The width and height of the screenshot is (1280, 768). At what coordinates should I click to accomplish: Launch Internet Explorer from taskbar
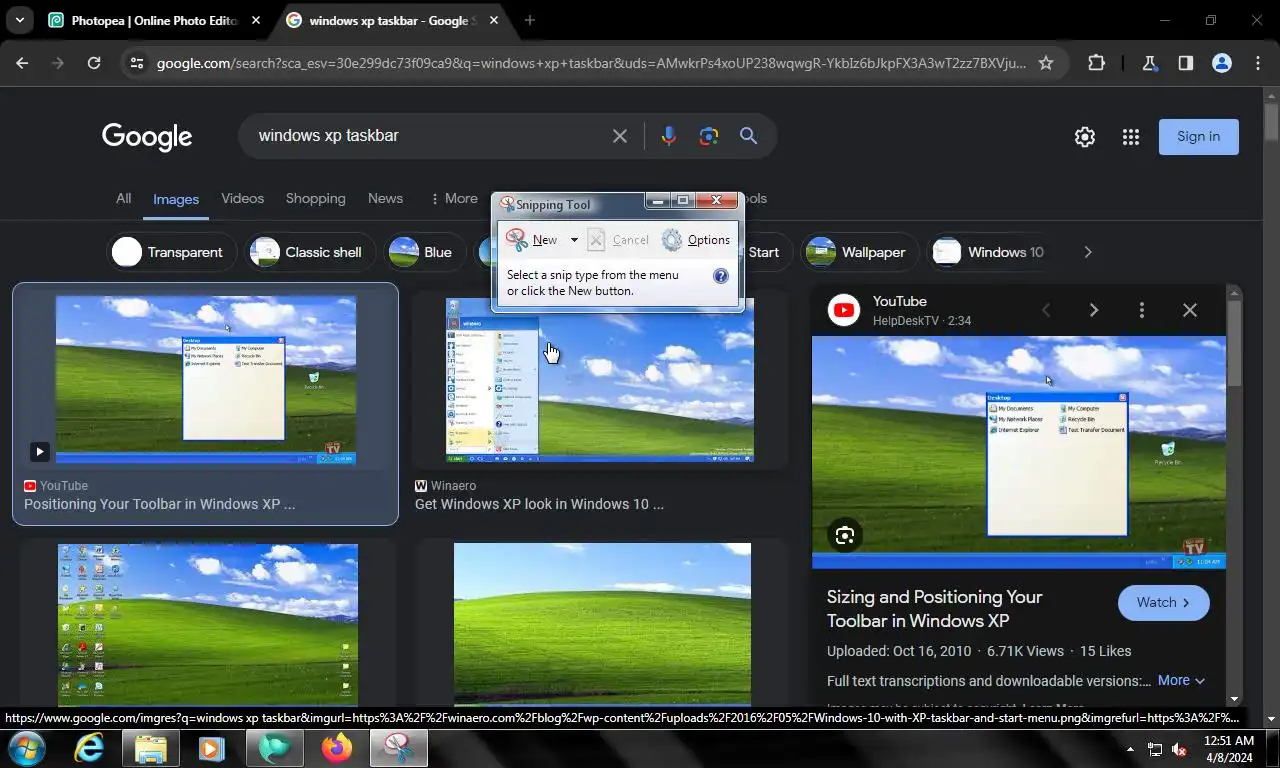(x=89, y=747)
